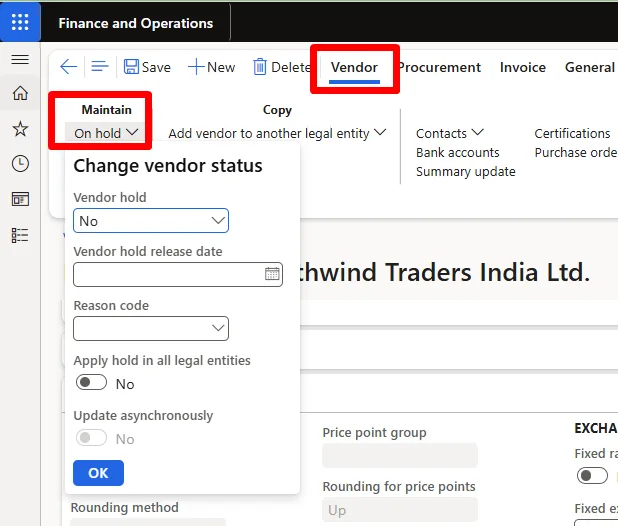Open Recent clock icon in sidebar

(x=20, y=164)
